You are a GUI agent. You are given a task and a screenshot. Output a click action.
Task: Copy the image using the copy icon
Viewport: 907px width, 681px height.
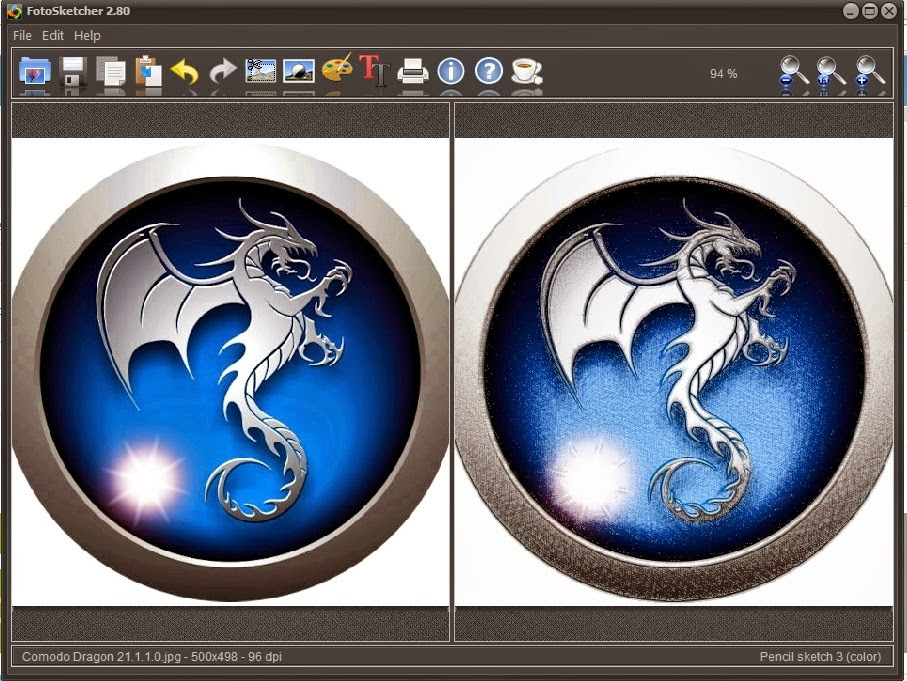(110, 72)
